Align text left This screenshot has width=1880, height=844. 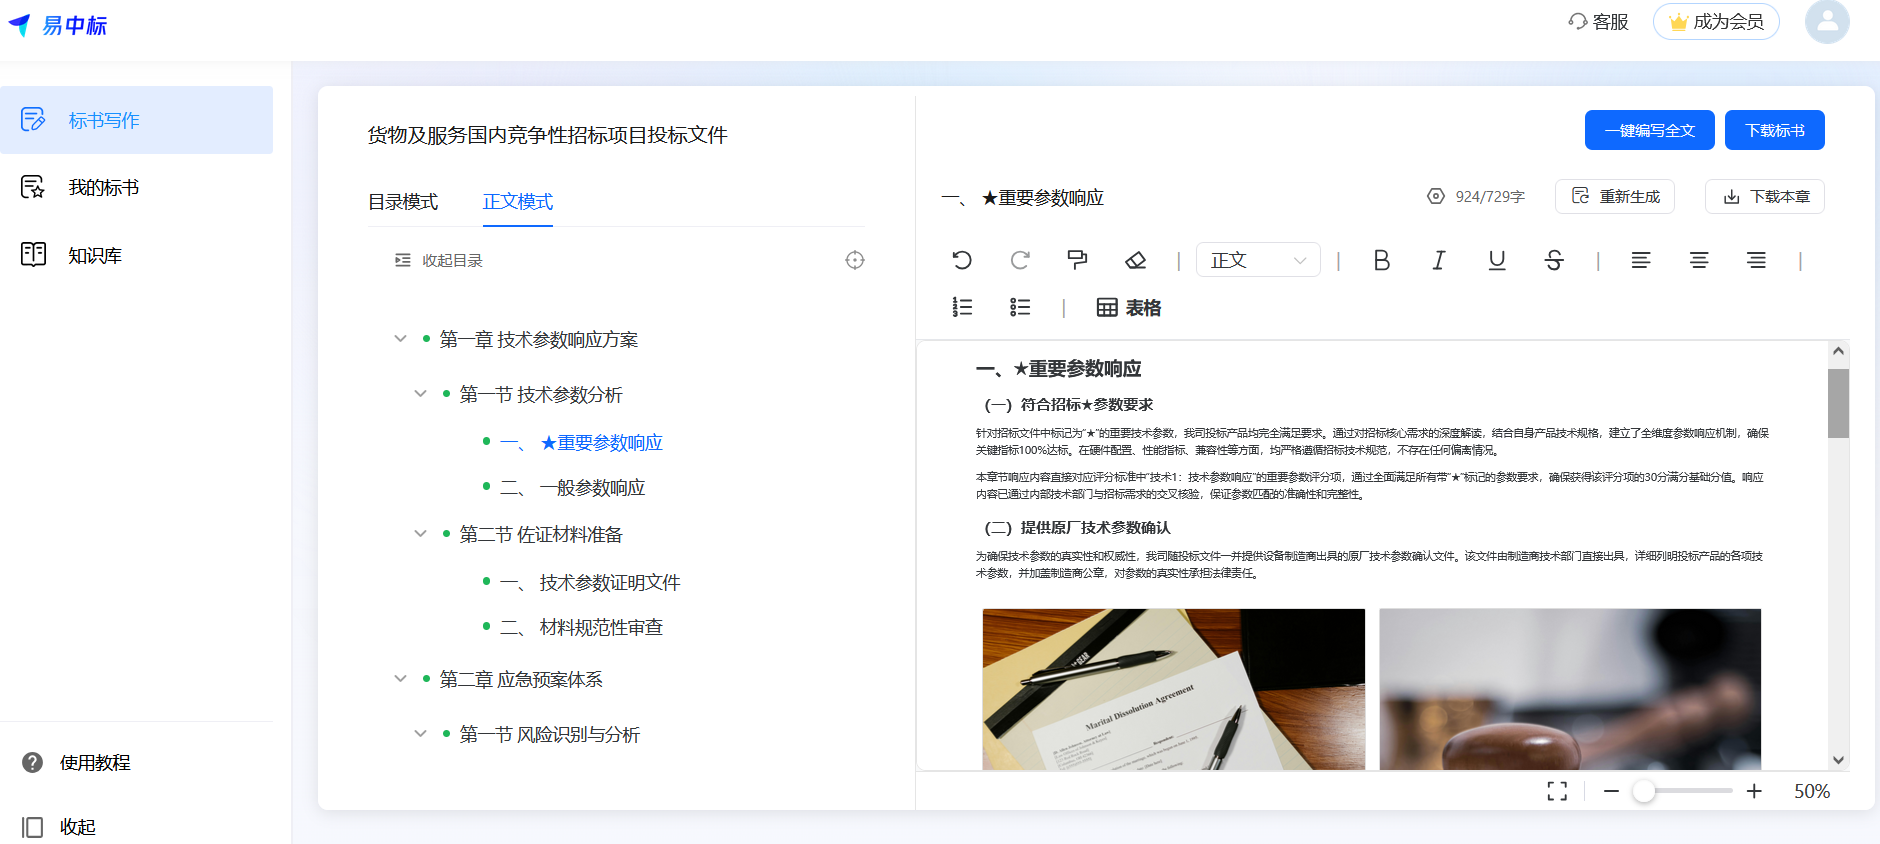tap(1641, 260)
